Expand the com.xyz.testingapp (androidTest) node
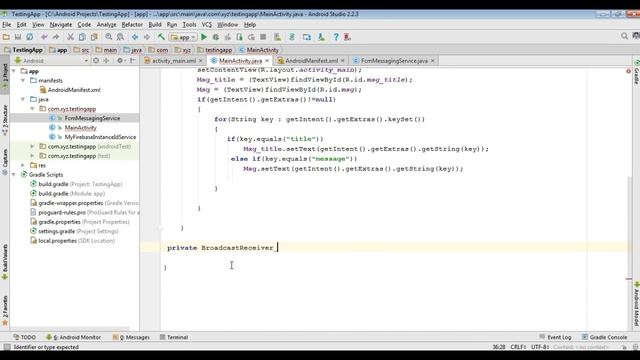Image resolution: width=640 pixels, height=360 pixels. (33, 146)
